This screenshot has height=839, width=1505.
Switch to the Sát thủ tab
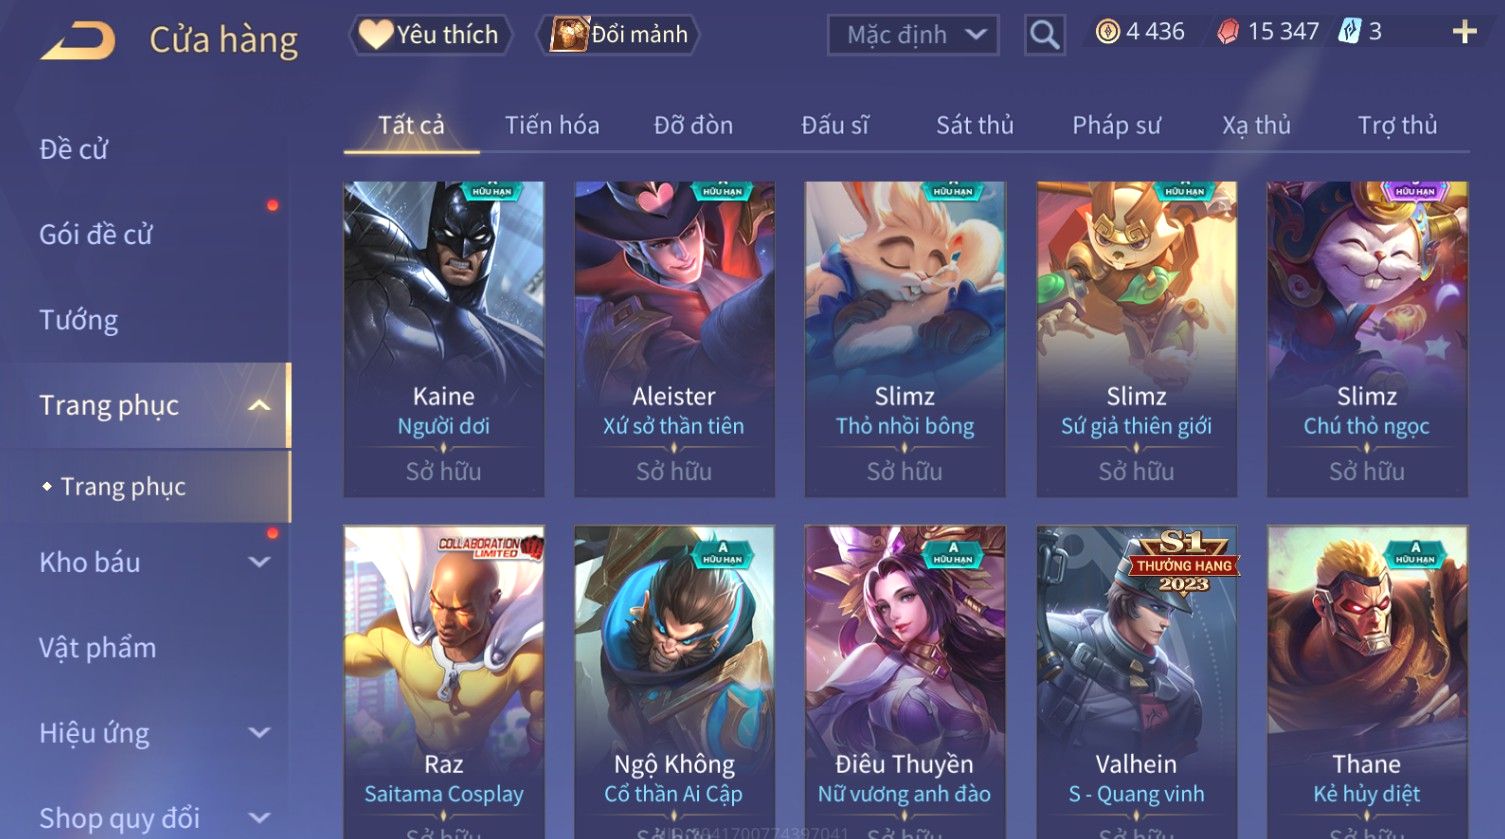pyautogui.click(x=975, y=125)
